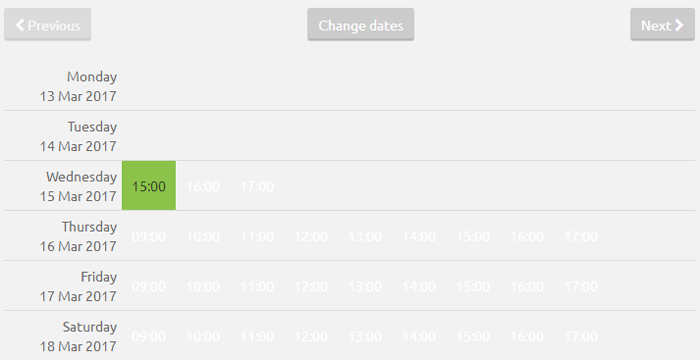Select the 11:00 slot on Friday 17 Mar
The width and height of the screenshot is (700, 360).
257,286
